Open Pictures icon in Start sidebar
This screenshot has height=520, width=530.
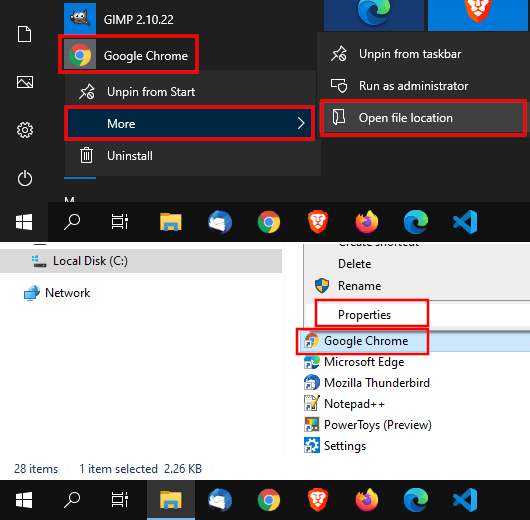tap(25, 82)
